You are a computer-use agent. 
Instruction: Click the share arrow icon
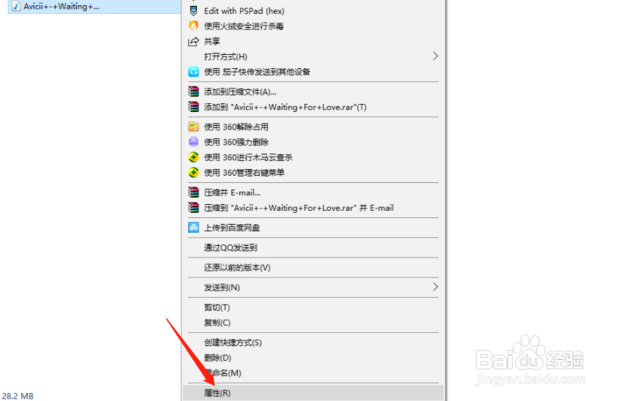point(193,41)
